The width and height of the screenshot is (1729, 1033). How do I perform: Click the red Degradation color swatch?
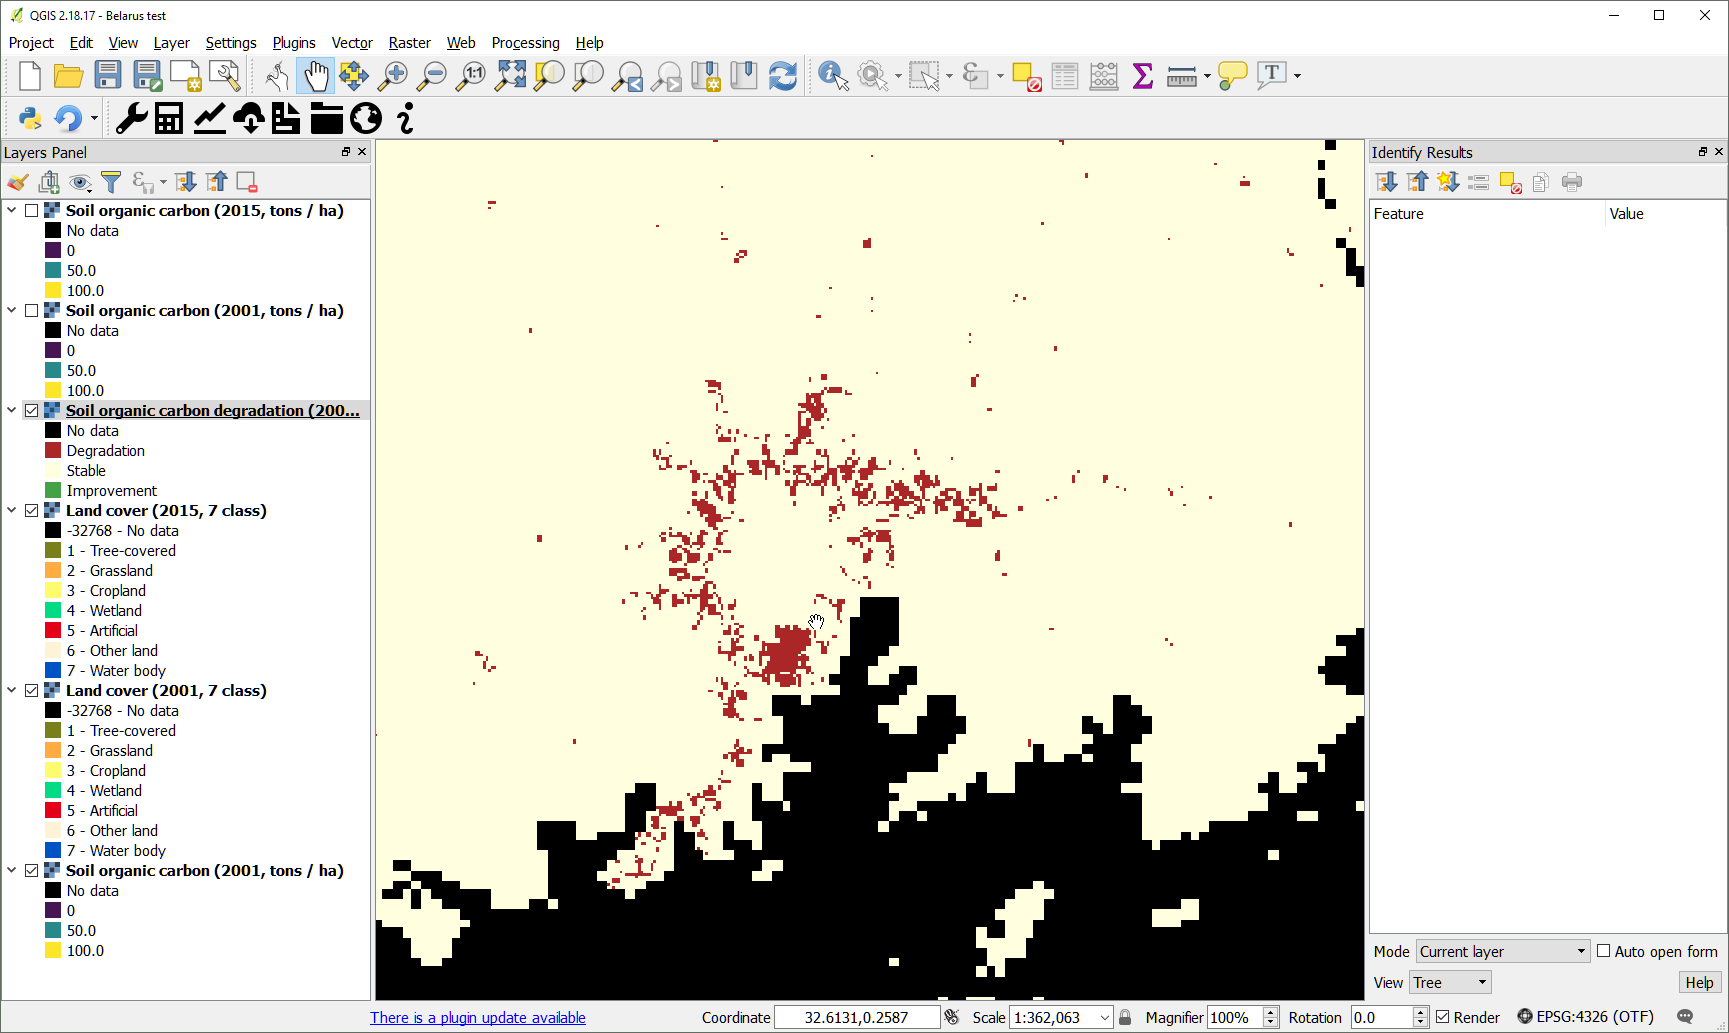click(x=53, y=450)
